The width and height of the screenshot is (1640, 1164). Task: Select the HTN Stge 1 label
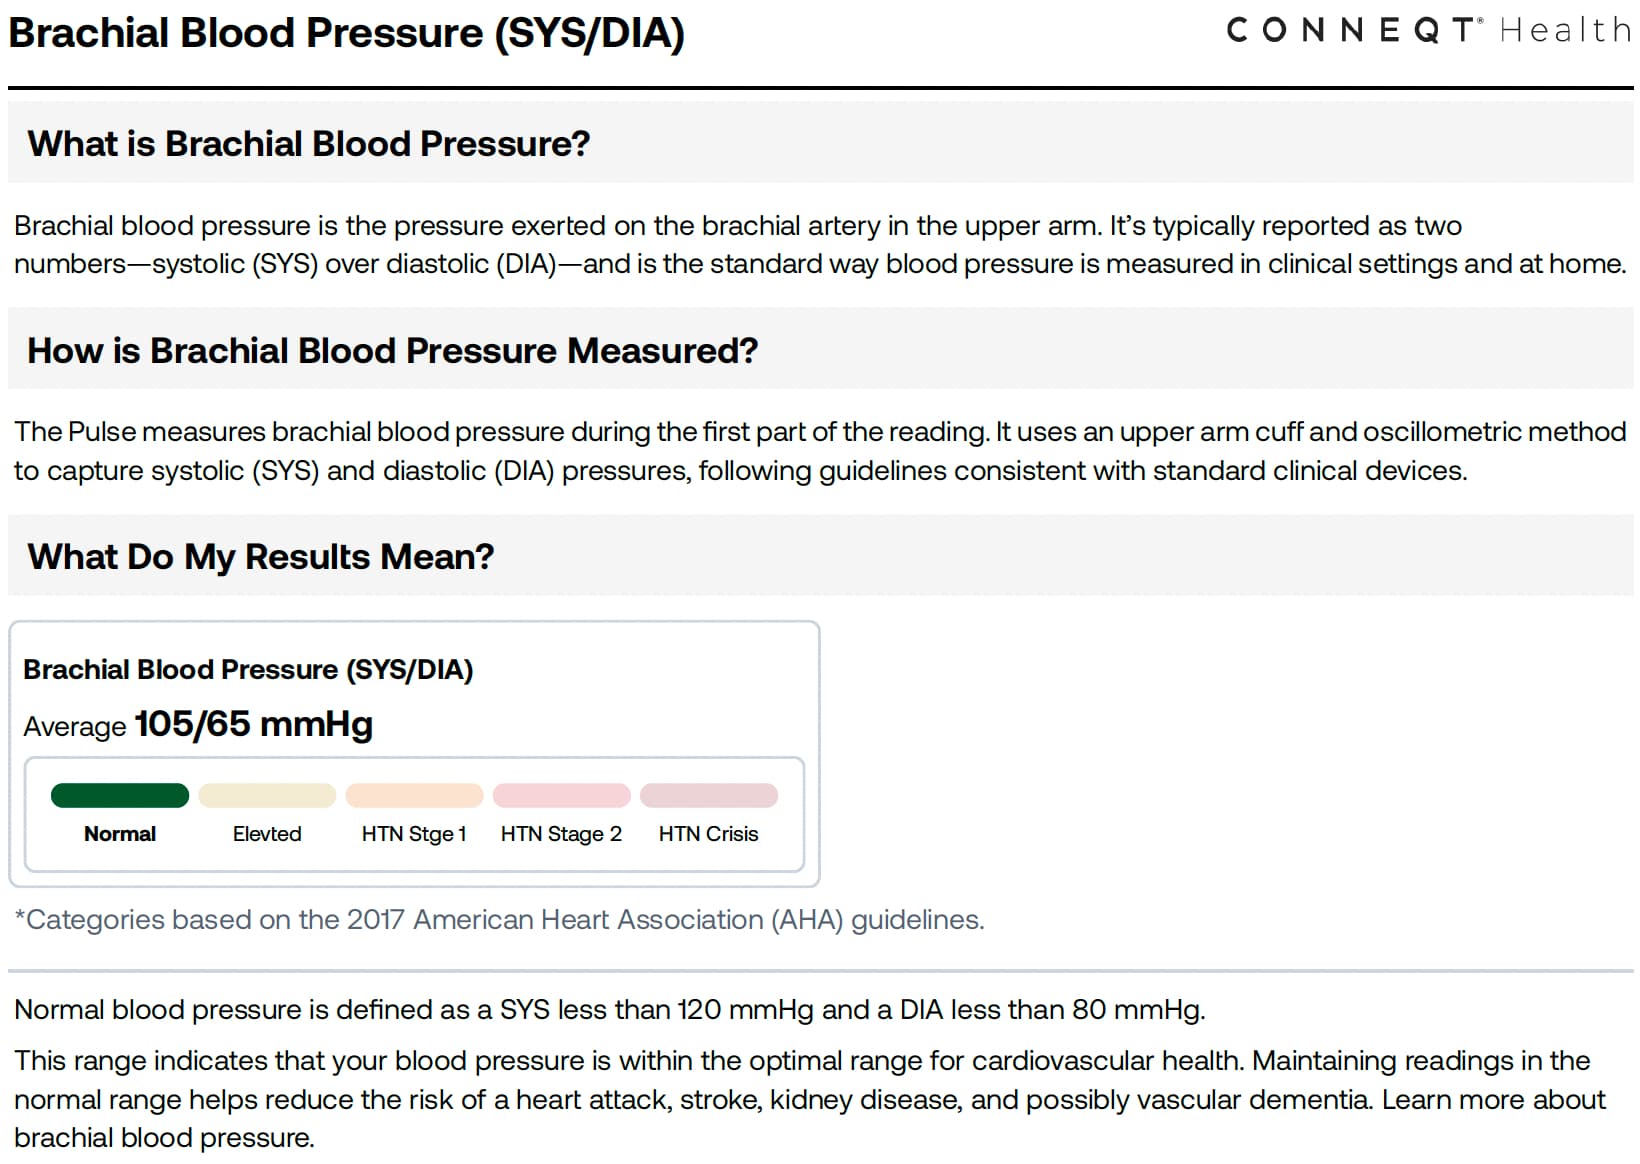click(414, 834)
